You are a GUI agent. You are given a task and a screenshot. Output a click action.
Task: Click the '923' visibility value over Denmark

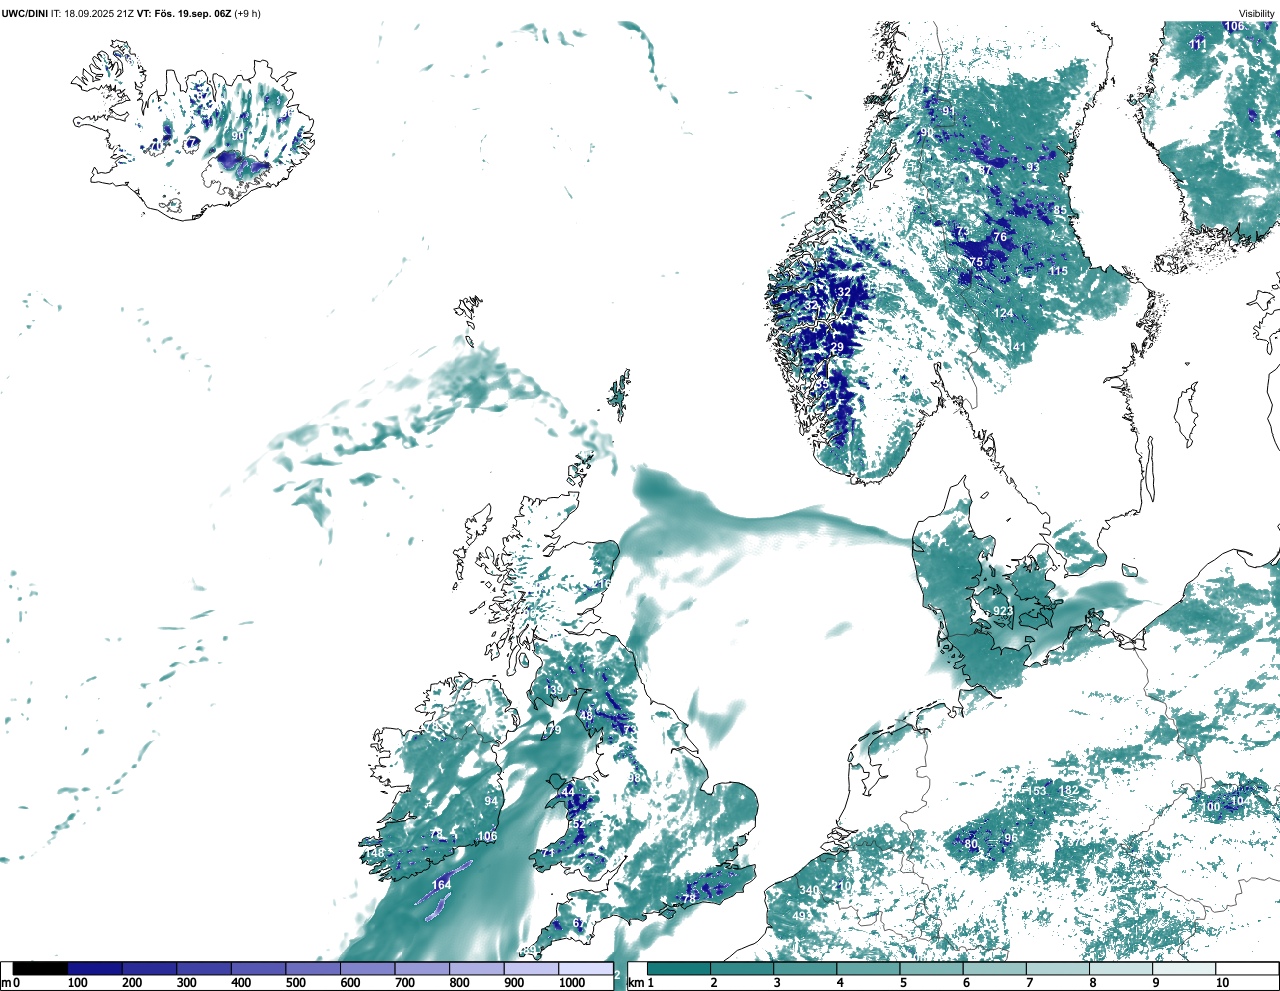click(x=1003, y=611)
